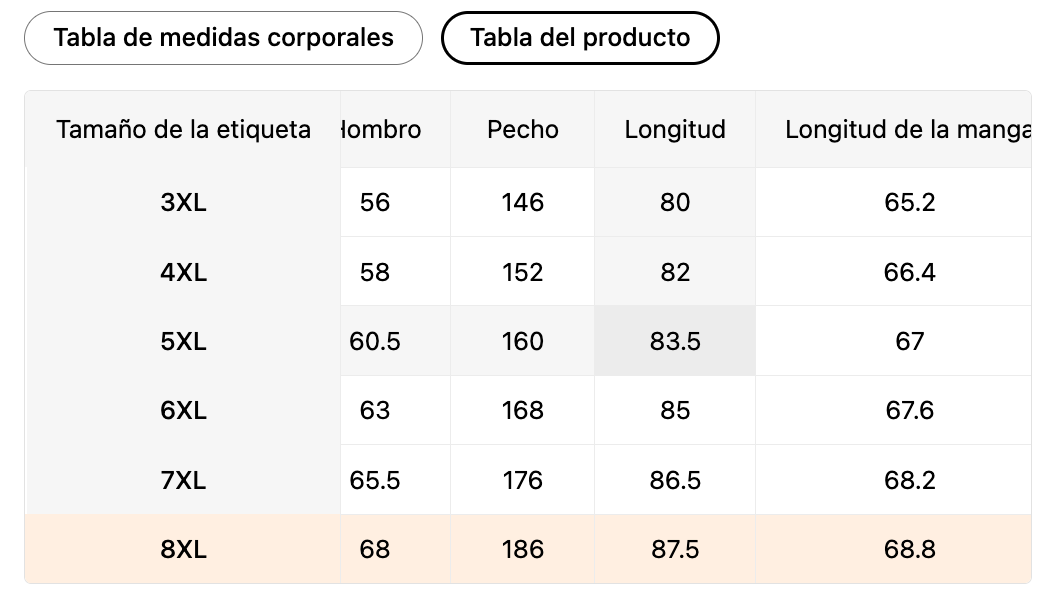Click the Longitud column header
Screen dimensions: 1060x612
click(x=675, y=130)
